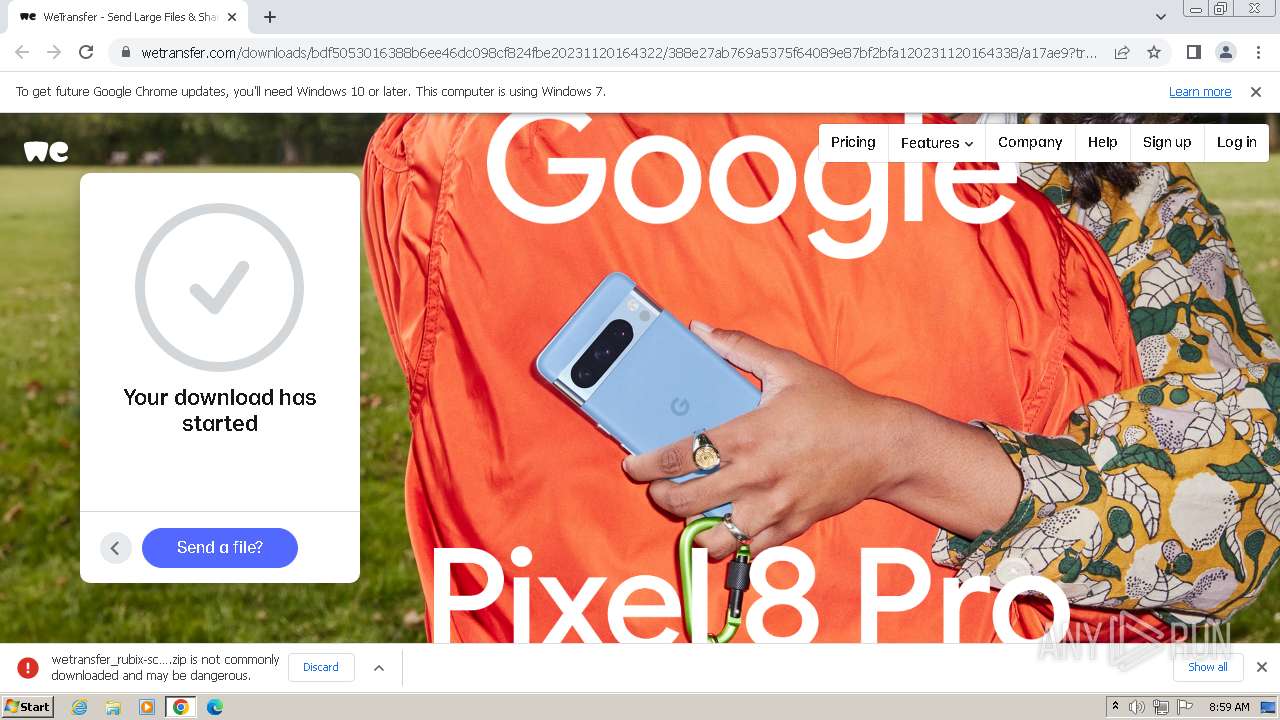
Task: Discard the dangerous zip download
Action: (321, 667)
